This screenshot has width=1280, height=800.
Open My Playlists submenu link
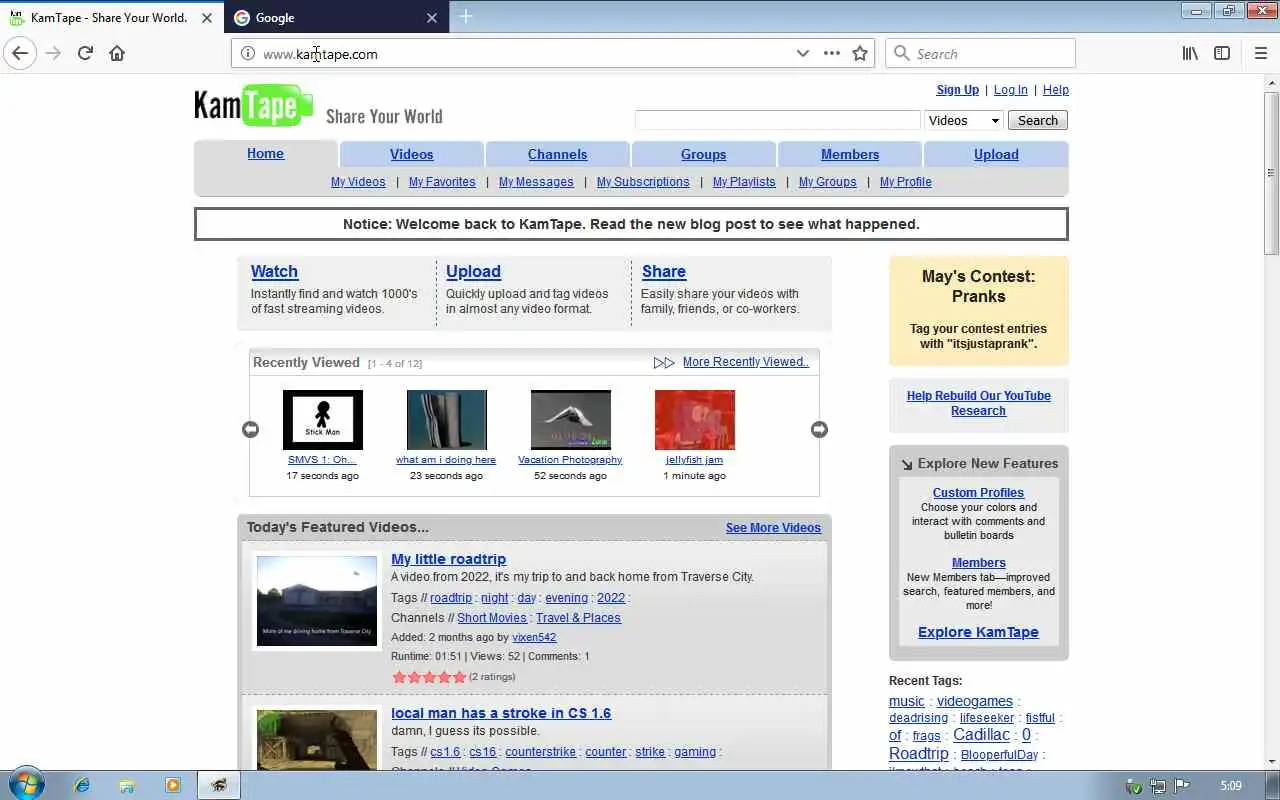[744, 181]
